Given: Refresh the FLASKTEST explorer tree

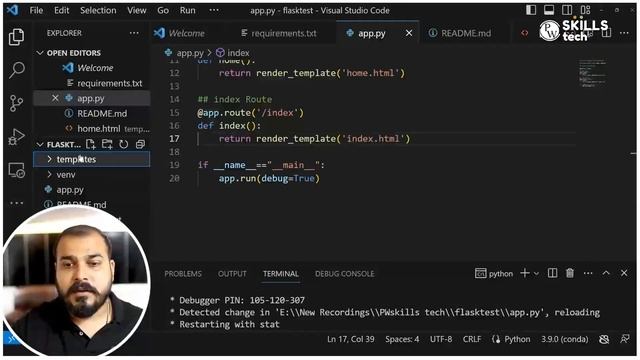Looking at the screenshot, I should point(123,144).
